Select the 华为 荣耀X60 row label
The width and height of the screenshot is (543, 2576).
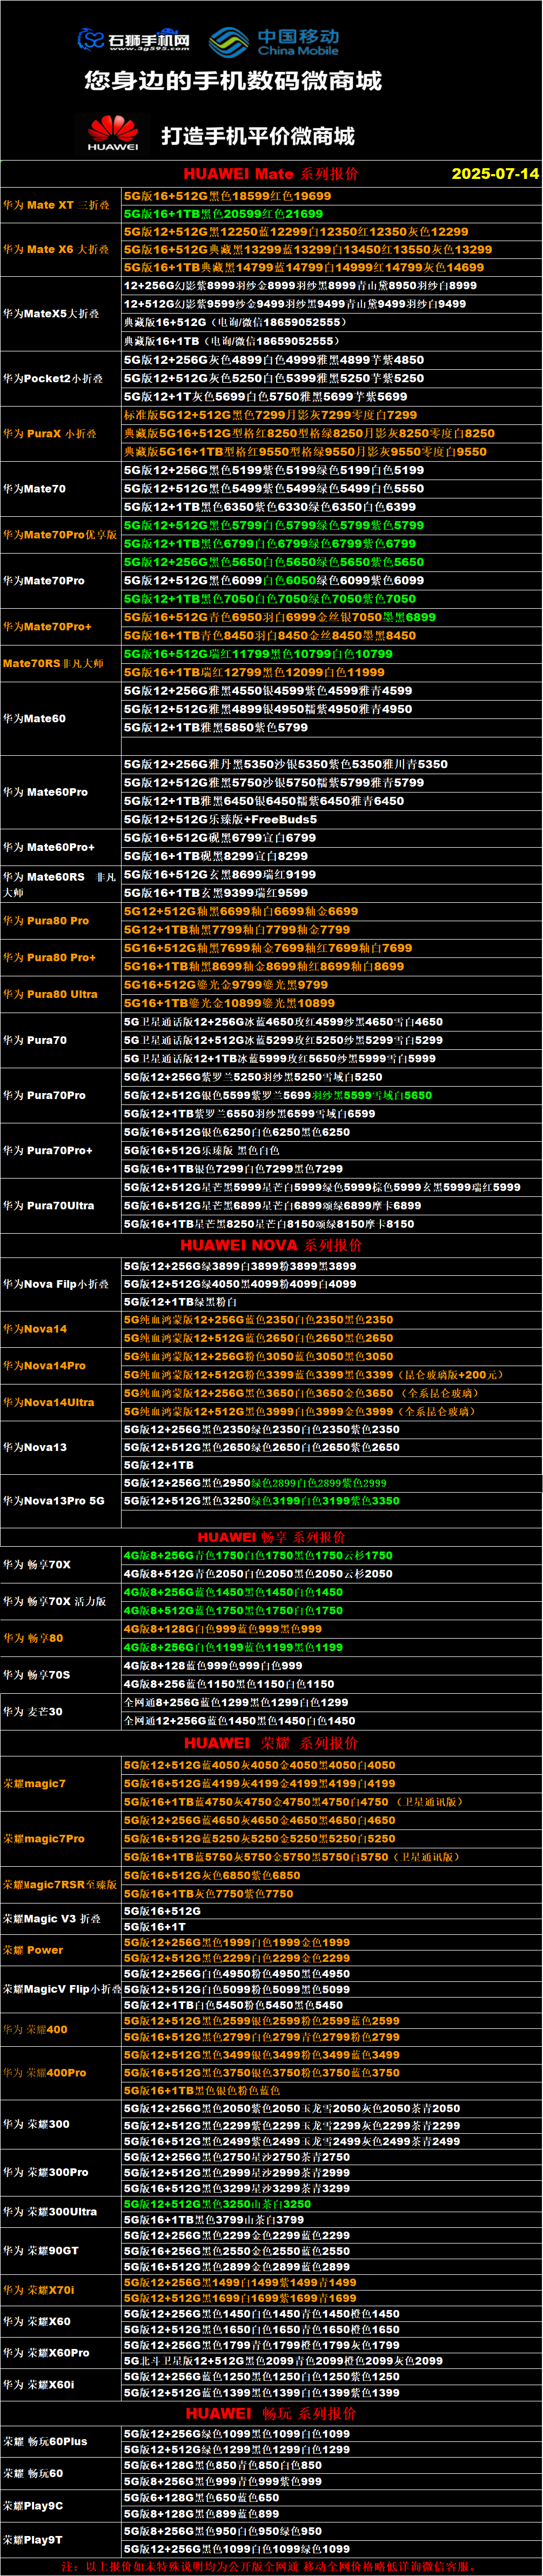click(x=37, y=2322)
